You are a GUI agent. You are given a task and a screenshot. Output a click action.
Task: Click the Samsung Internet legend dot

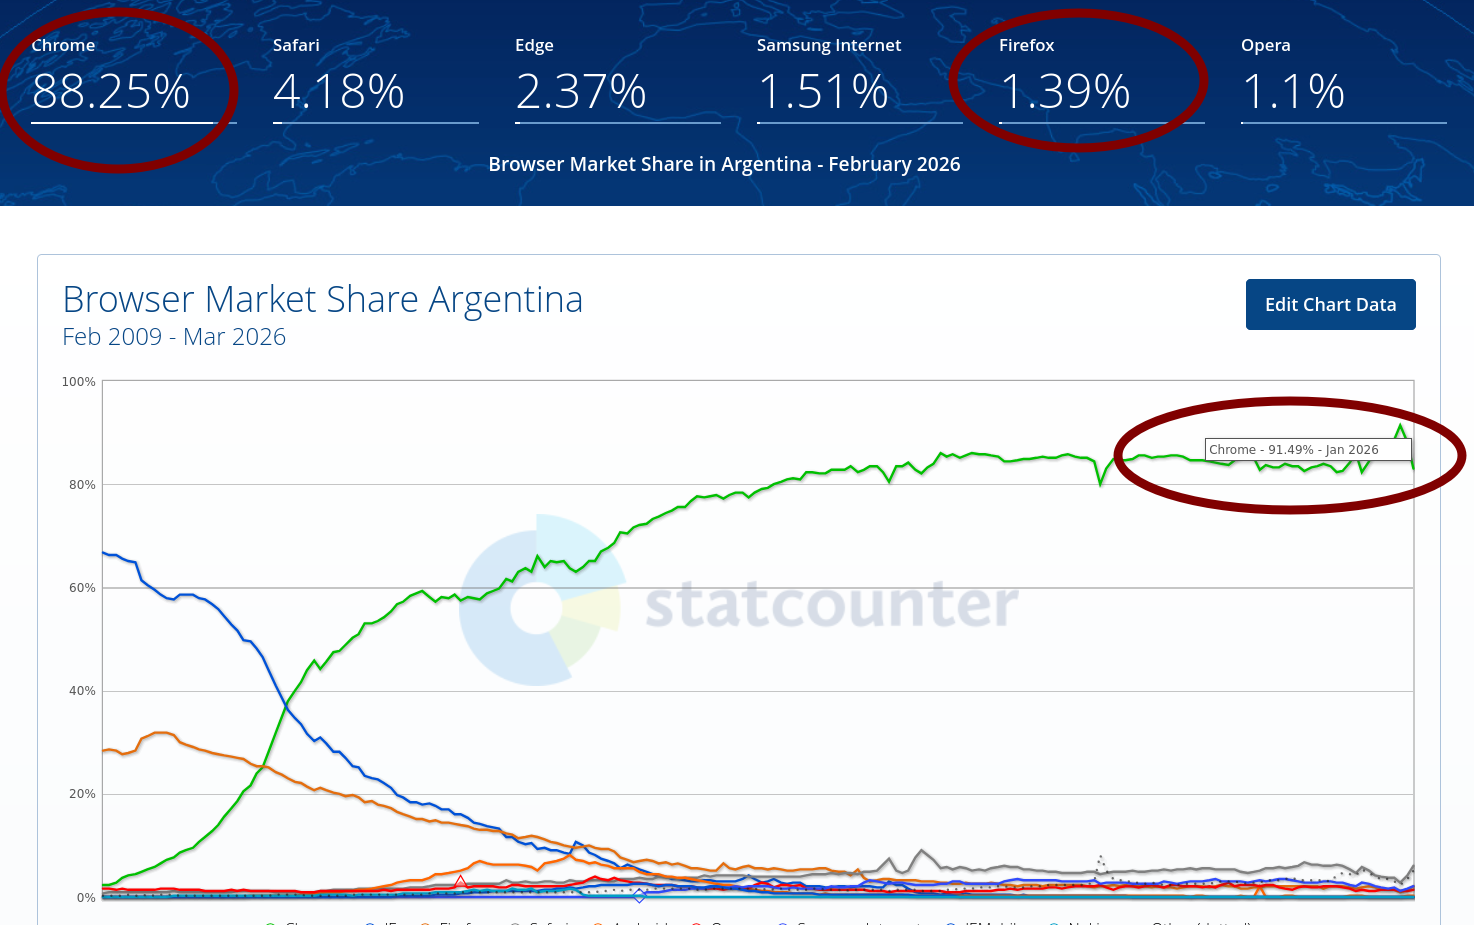click(x=782, y=922)
